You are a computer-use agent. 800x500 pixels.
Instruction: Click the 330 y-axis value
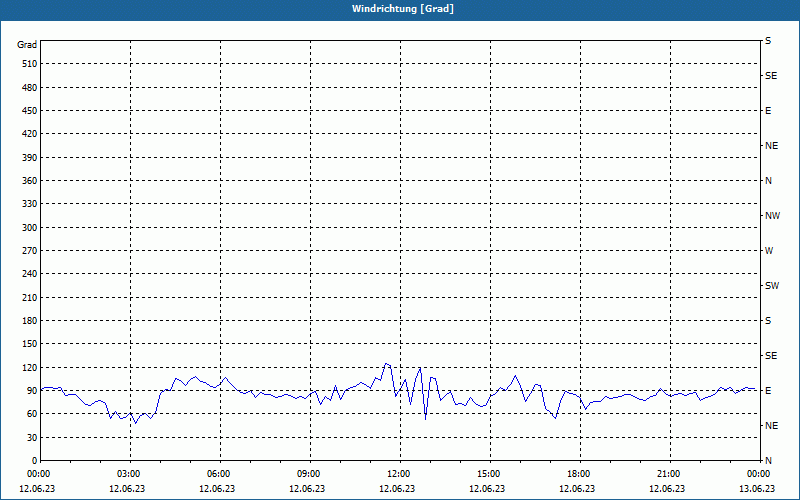click(30, 204)
